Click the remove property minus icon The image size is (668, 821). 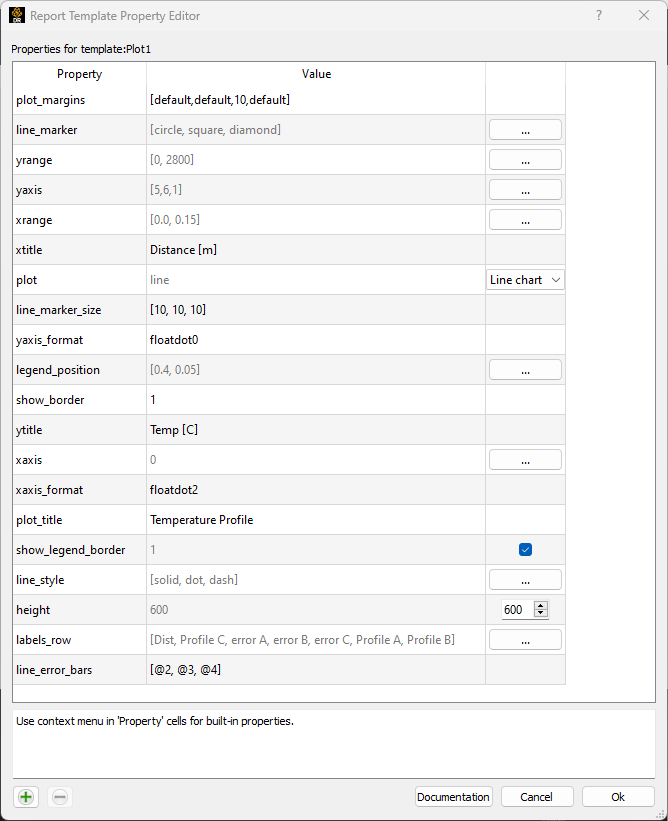(60, 797)
